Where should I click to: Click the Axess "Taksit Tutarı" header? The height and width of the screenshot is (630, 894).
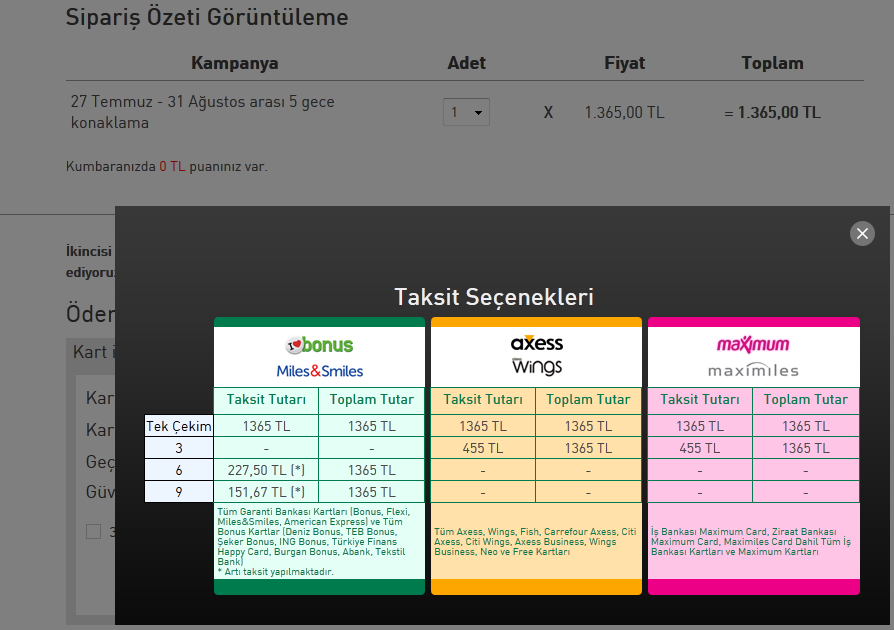point(483,400)
